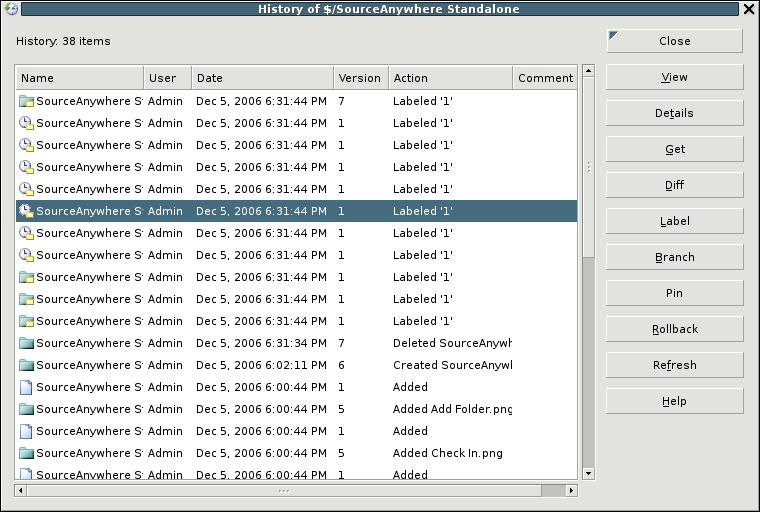Click the horizontal scrollbar right arrow
Viewport: 760px width, 512px height.
click(x=571, y=491)
